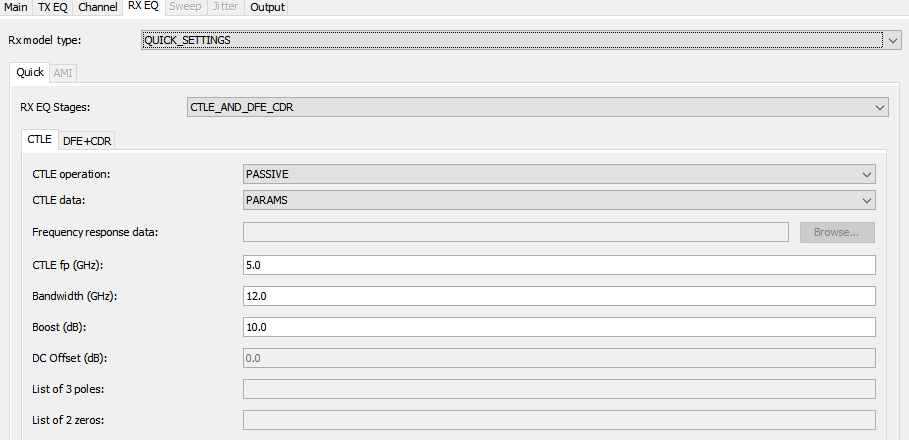Click the RX EQ tab
The height and width of the screenshot is (440, 909).
(143, 6)
